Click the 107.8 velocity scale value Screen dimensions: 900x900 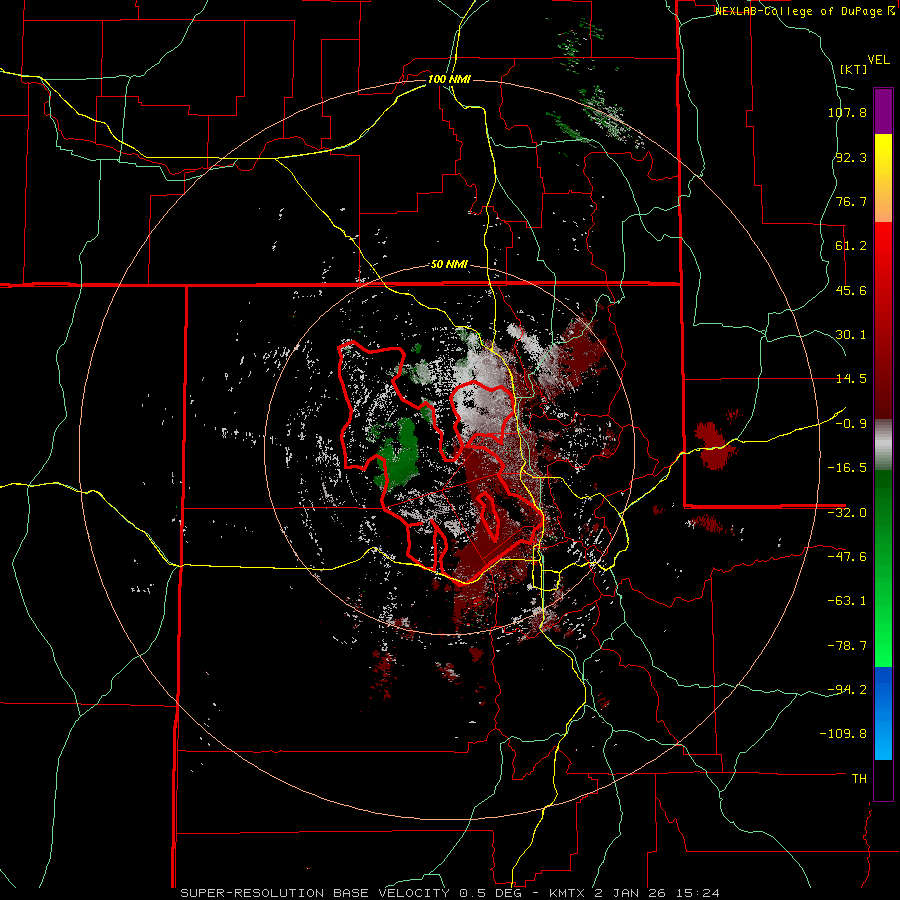coord(847,112)
